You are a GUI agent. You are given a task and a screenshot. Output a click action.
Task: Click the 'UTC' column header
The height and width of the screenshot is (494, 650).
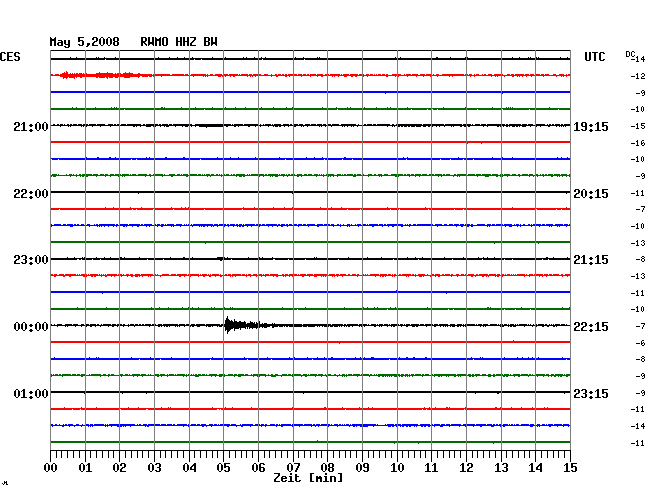click(x=594, y=57)
